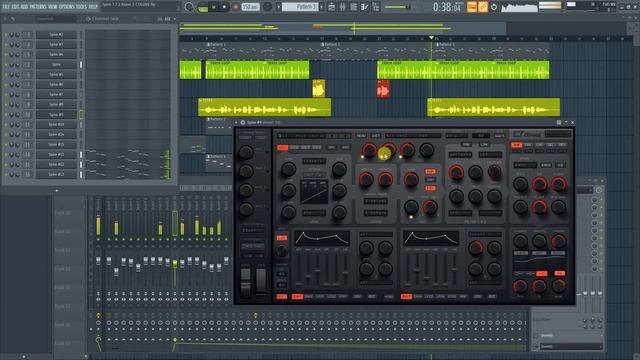The height and width of the screenshot is (360, 640).
Task: Open the TOOLS menu
Action: [x=82, y=7]
